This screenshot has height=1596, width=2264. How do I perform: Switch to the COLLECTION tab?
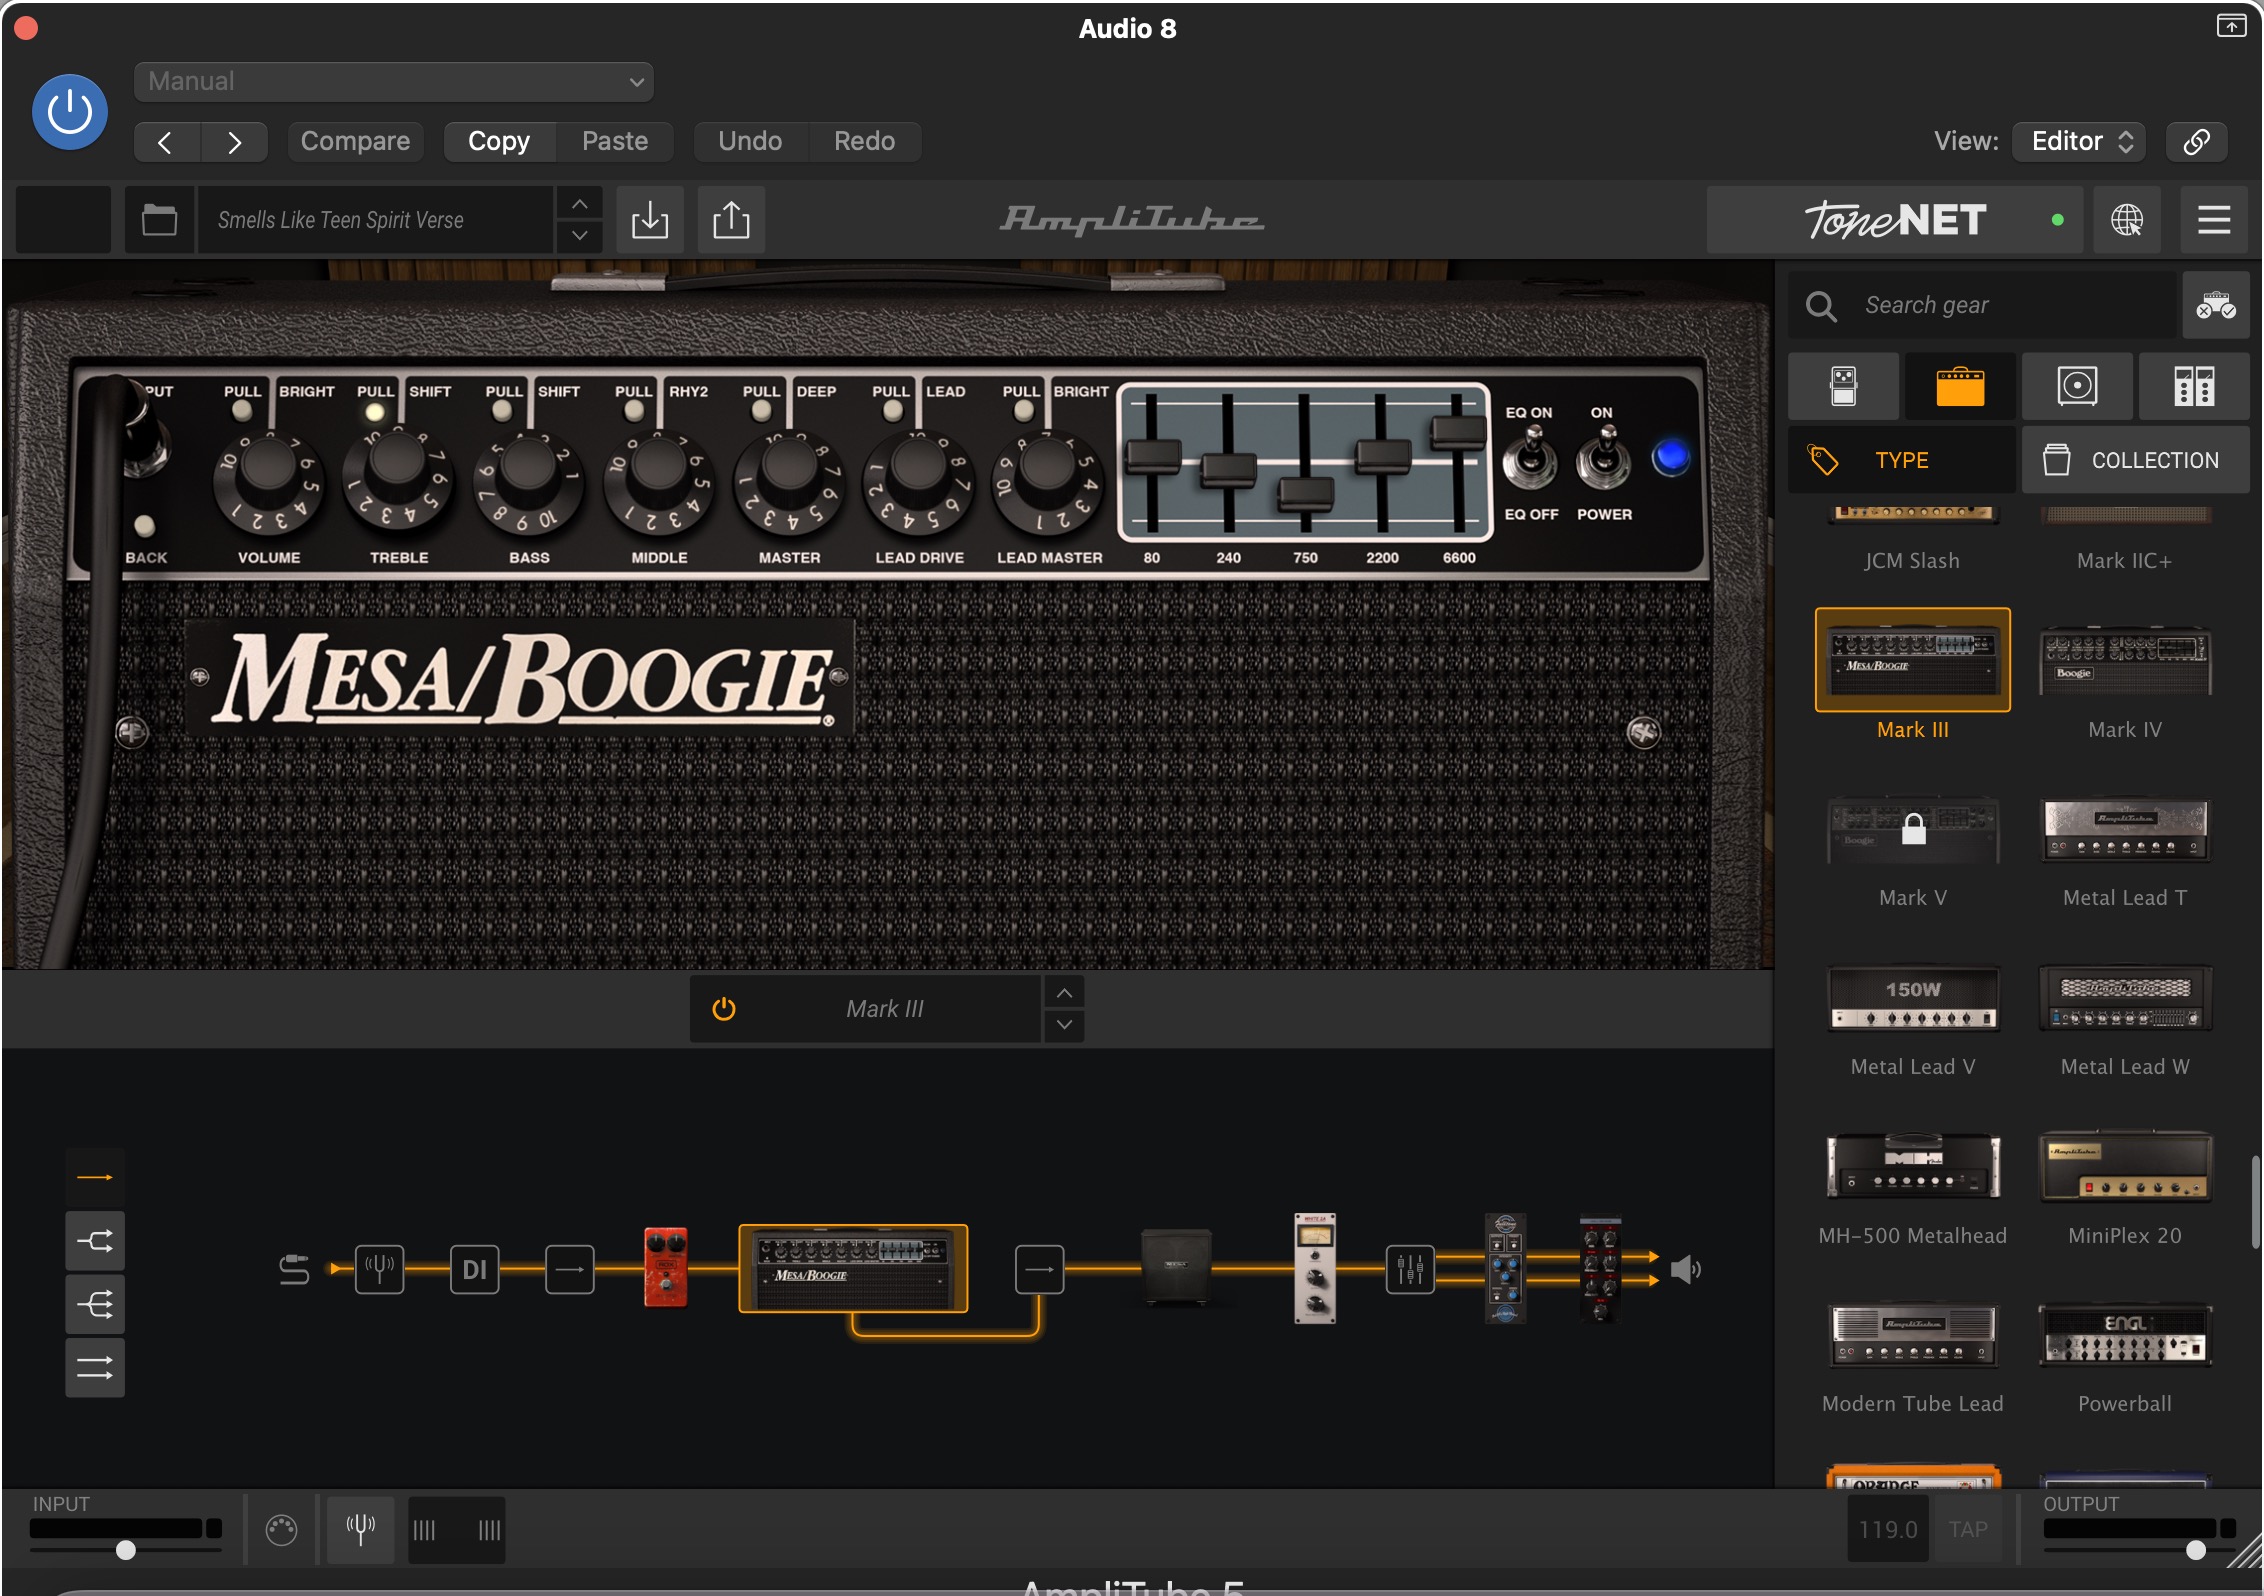2135,460
